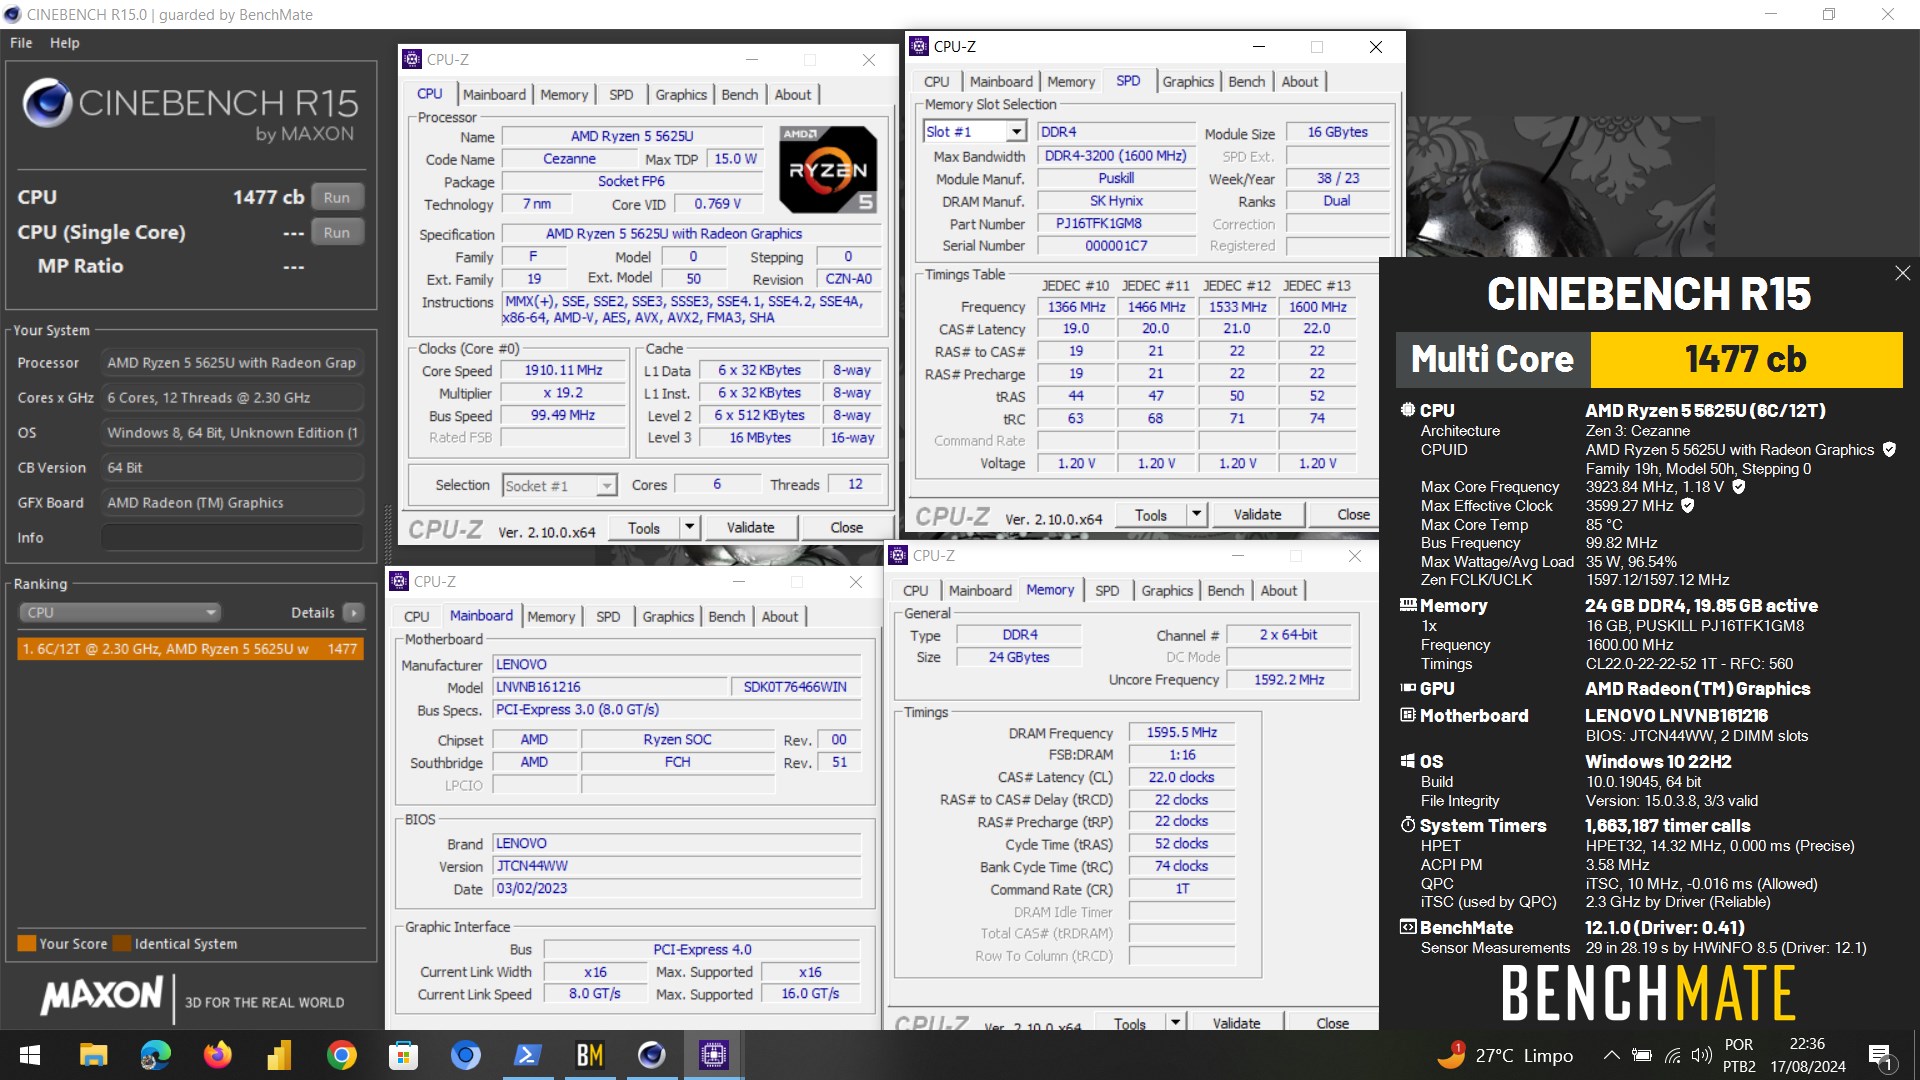
Task: Open volume control tray icon
Action: pyautogui.click(x=1701, y=1055)
